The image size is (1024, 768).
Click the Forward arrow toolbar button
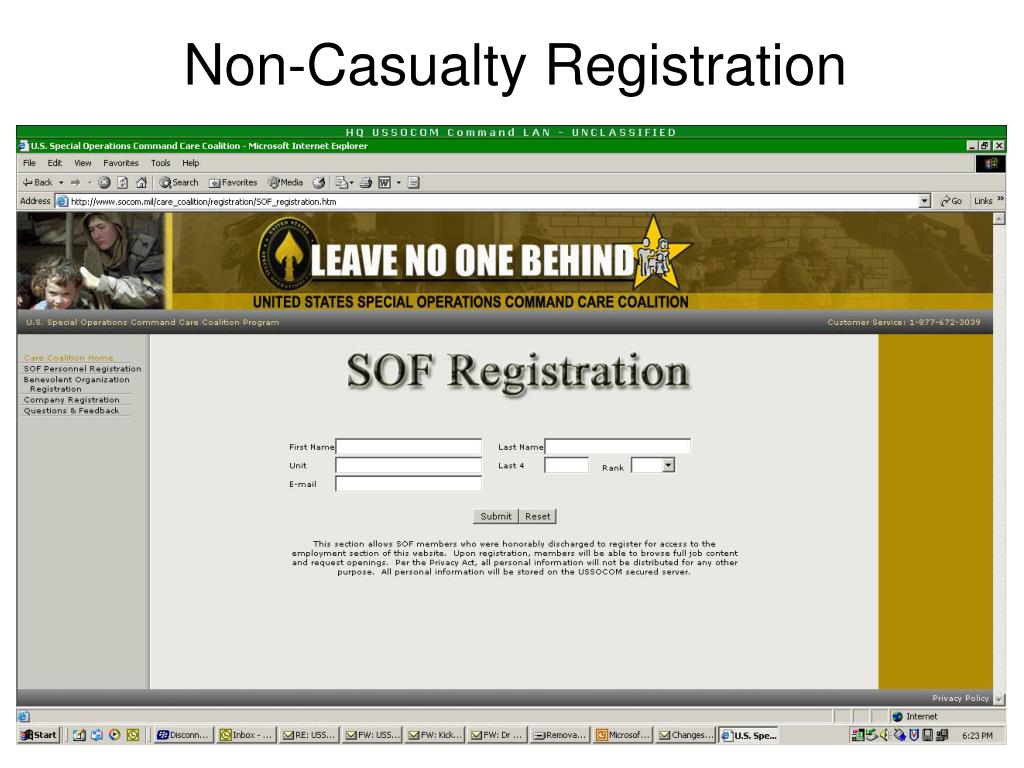click(75, 183)
